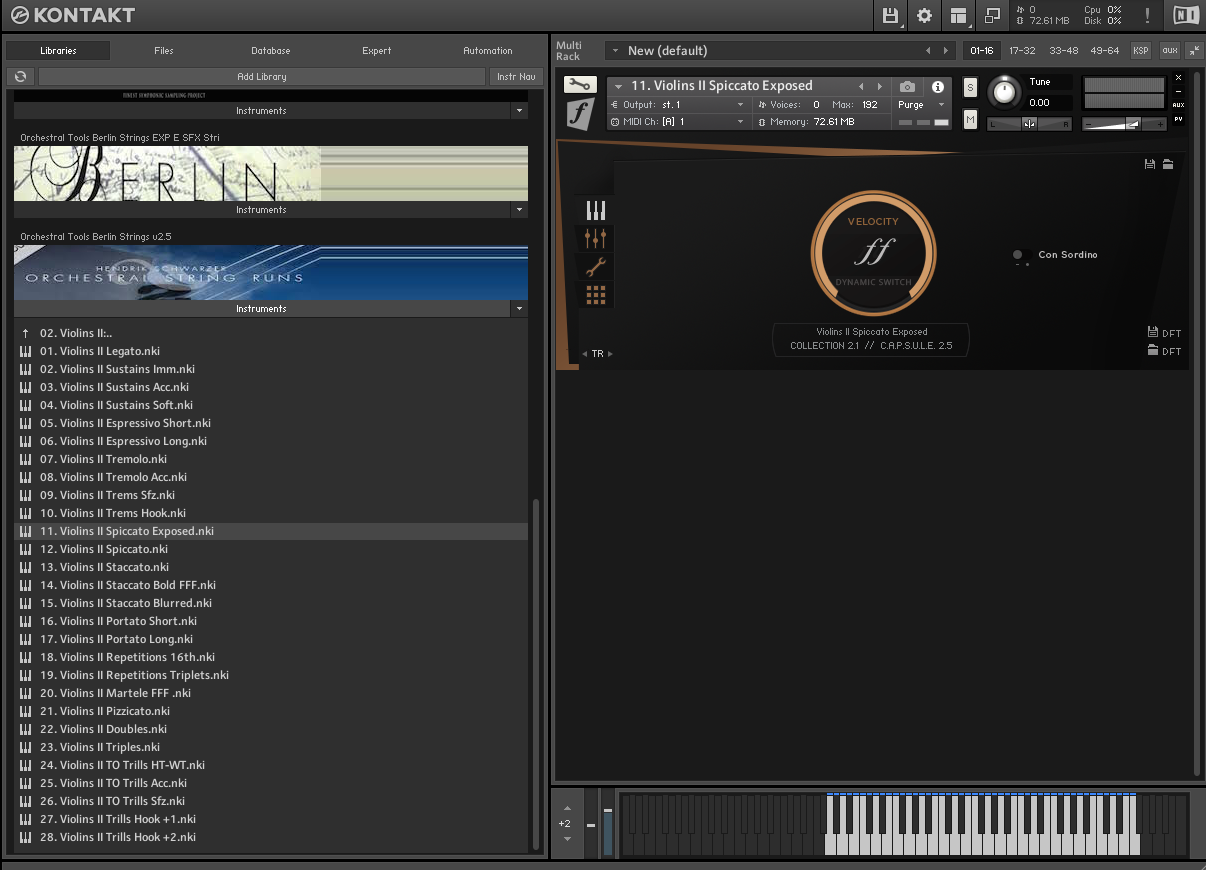Switch to rack page 33-48
1206x870 pixels.
tap(1064, 50)
